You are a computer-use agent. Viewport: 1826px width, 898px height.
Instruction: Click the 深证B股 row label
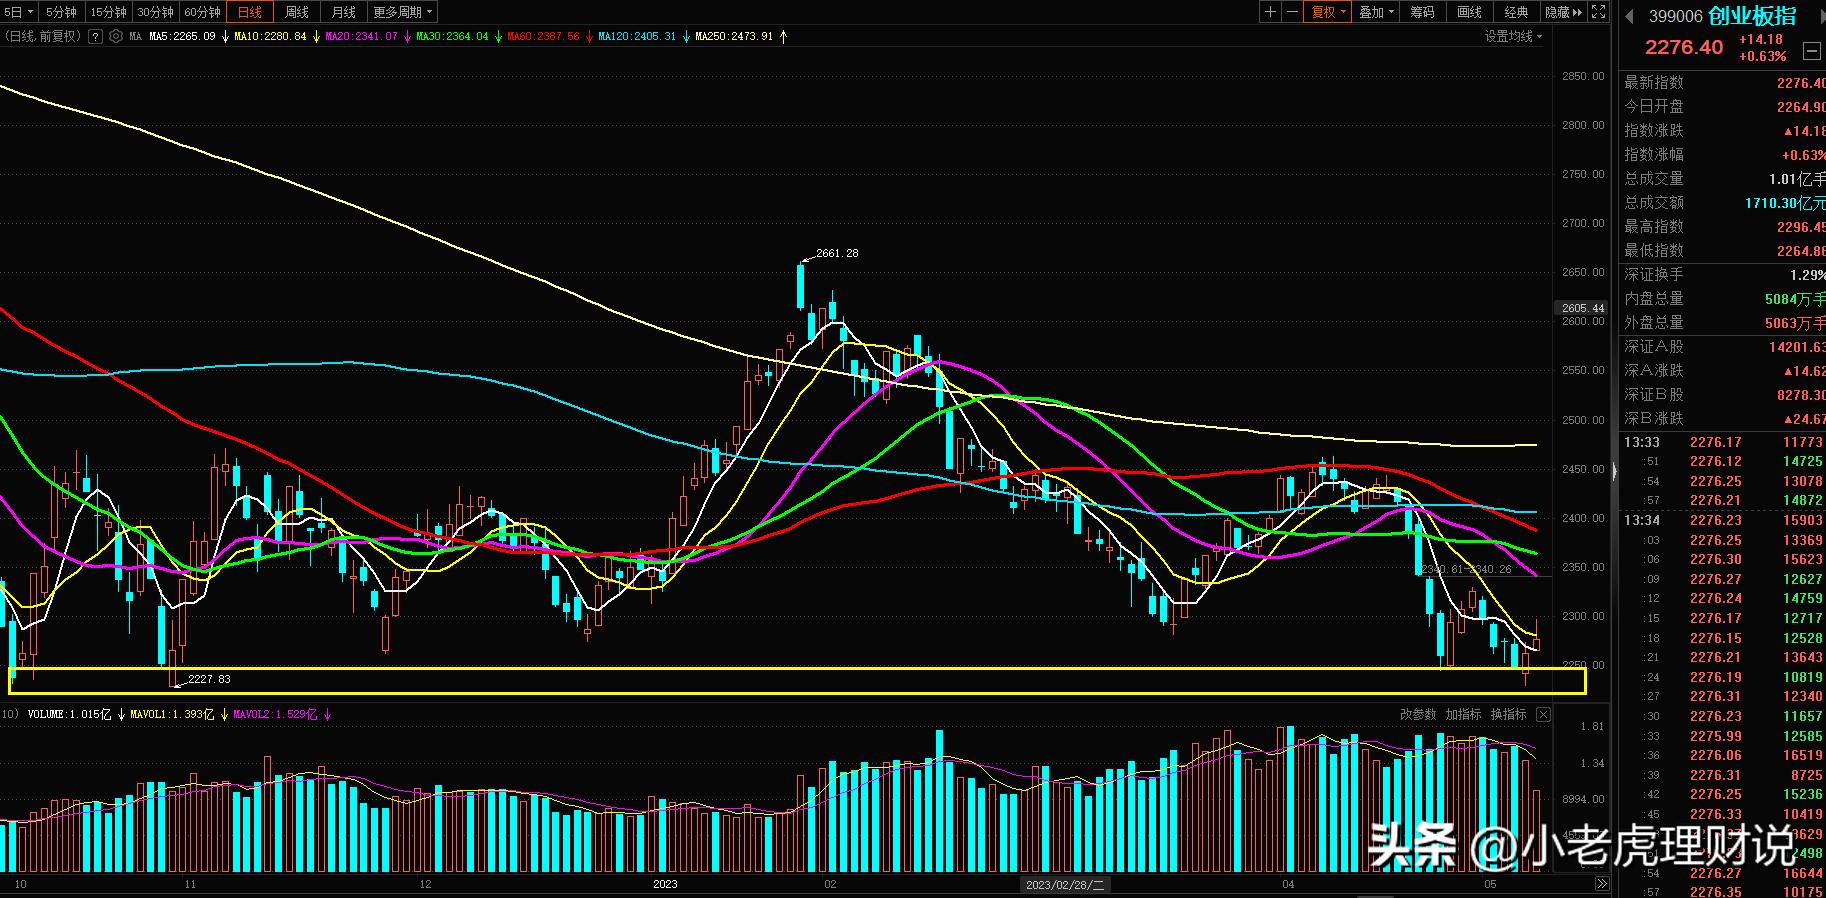point(1654,394)
